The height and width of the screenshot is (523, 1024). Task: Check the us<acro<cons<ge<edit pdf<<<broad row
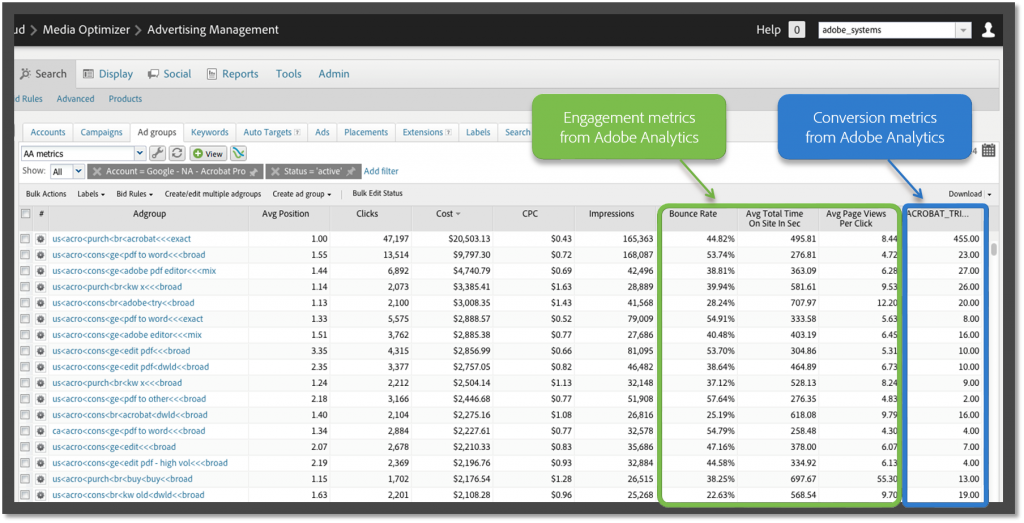pos(25,351)
